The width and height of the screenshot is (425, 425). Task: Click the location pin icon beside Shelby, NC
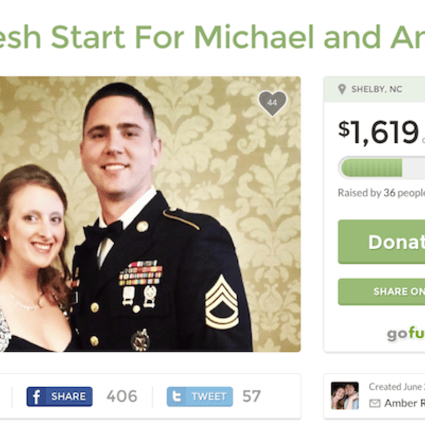[x=342, y=89]
